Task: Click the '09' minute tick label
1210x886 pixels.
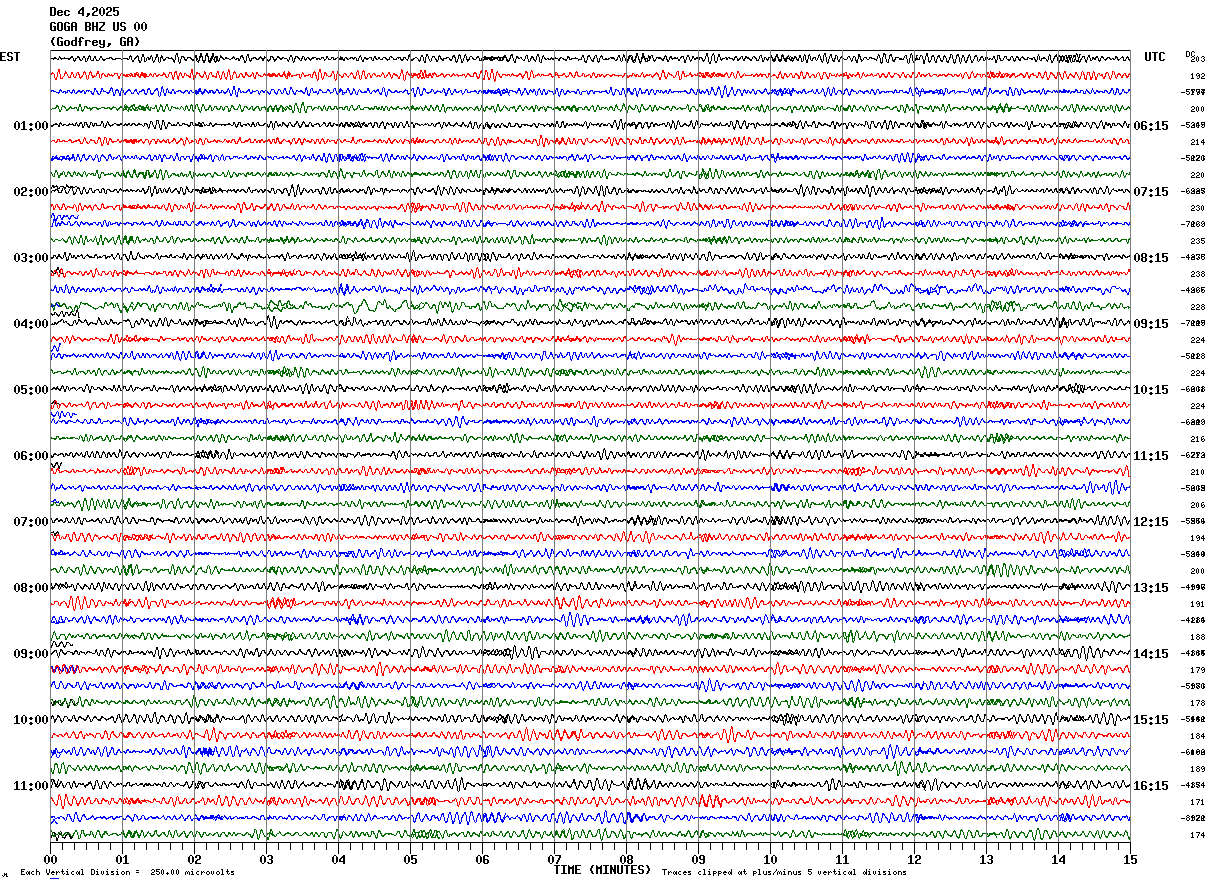Action: [x=698, y=859]
